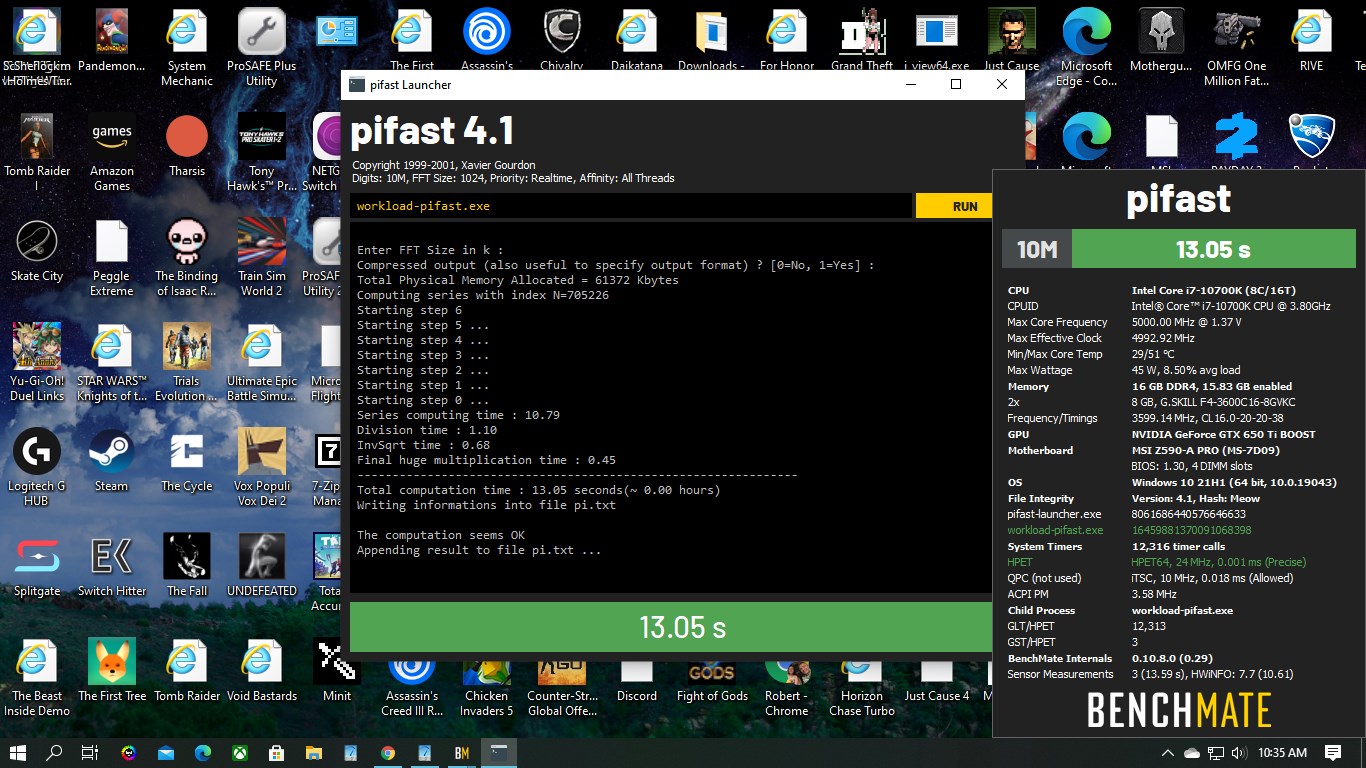The width and height of the screenshot is (1366, 768).
Task: Open the Logitech G HUB desktop icon
Action: pos(37,467)
